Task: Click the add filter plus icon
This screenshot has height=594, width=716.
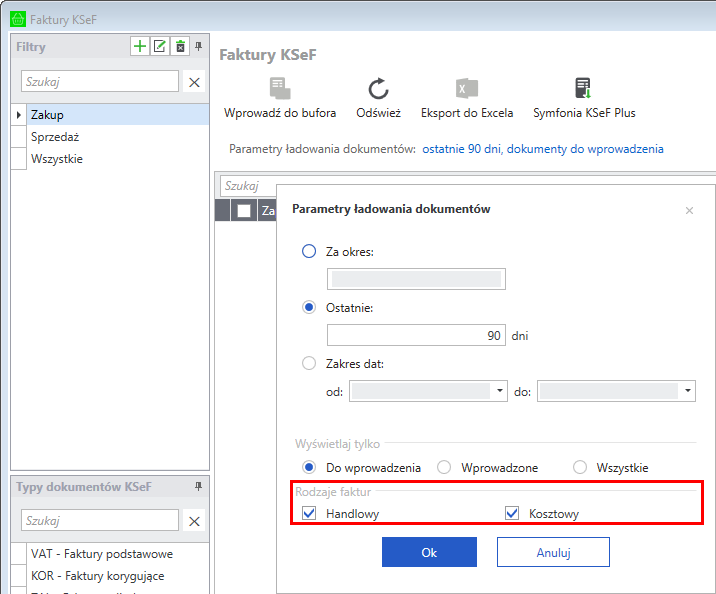Action: (x=140, y=46)
